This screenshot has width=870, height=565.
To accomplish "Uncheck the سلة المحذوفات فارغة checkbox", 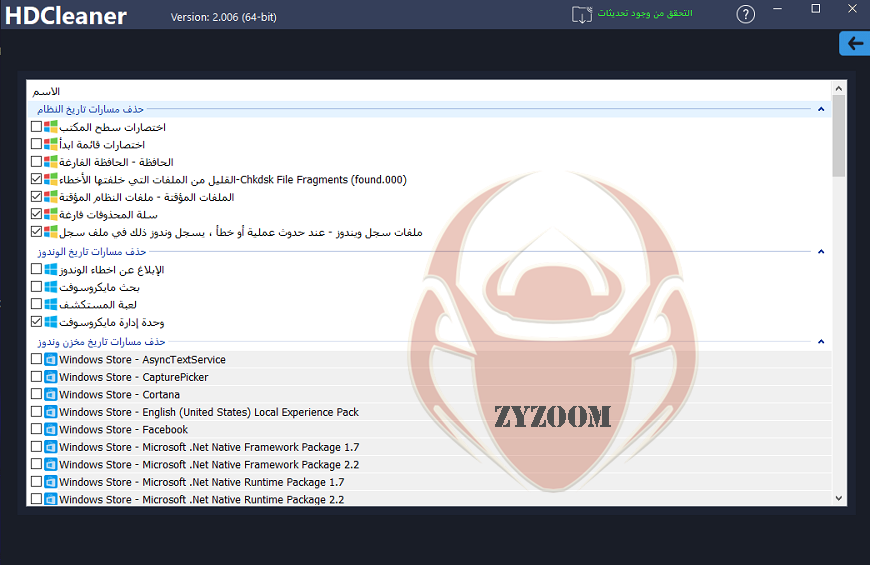I will click(x=37, y=214).
